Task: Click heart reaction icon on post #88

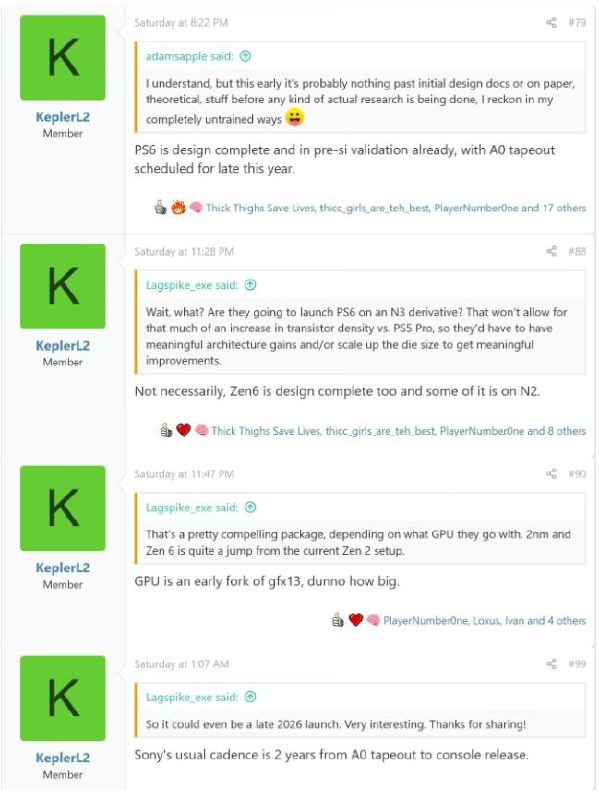Action: click(183, 430)
